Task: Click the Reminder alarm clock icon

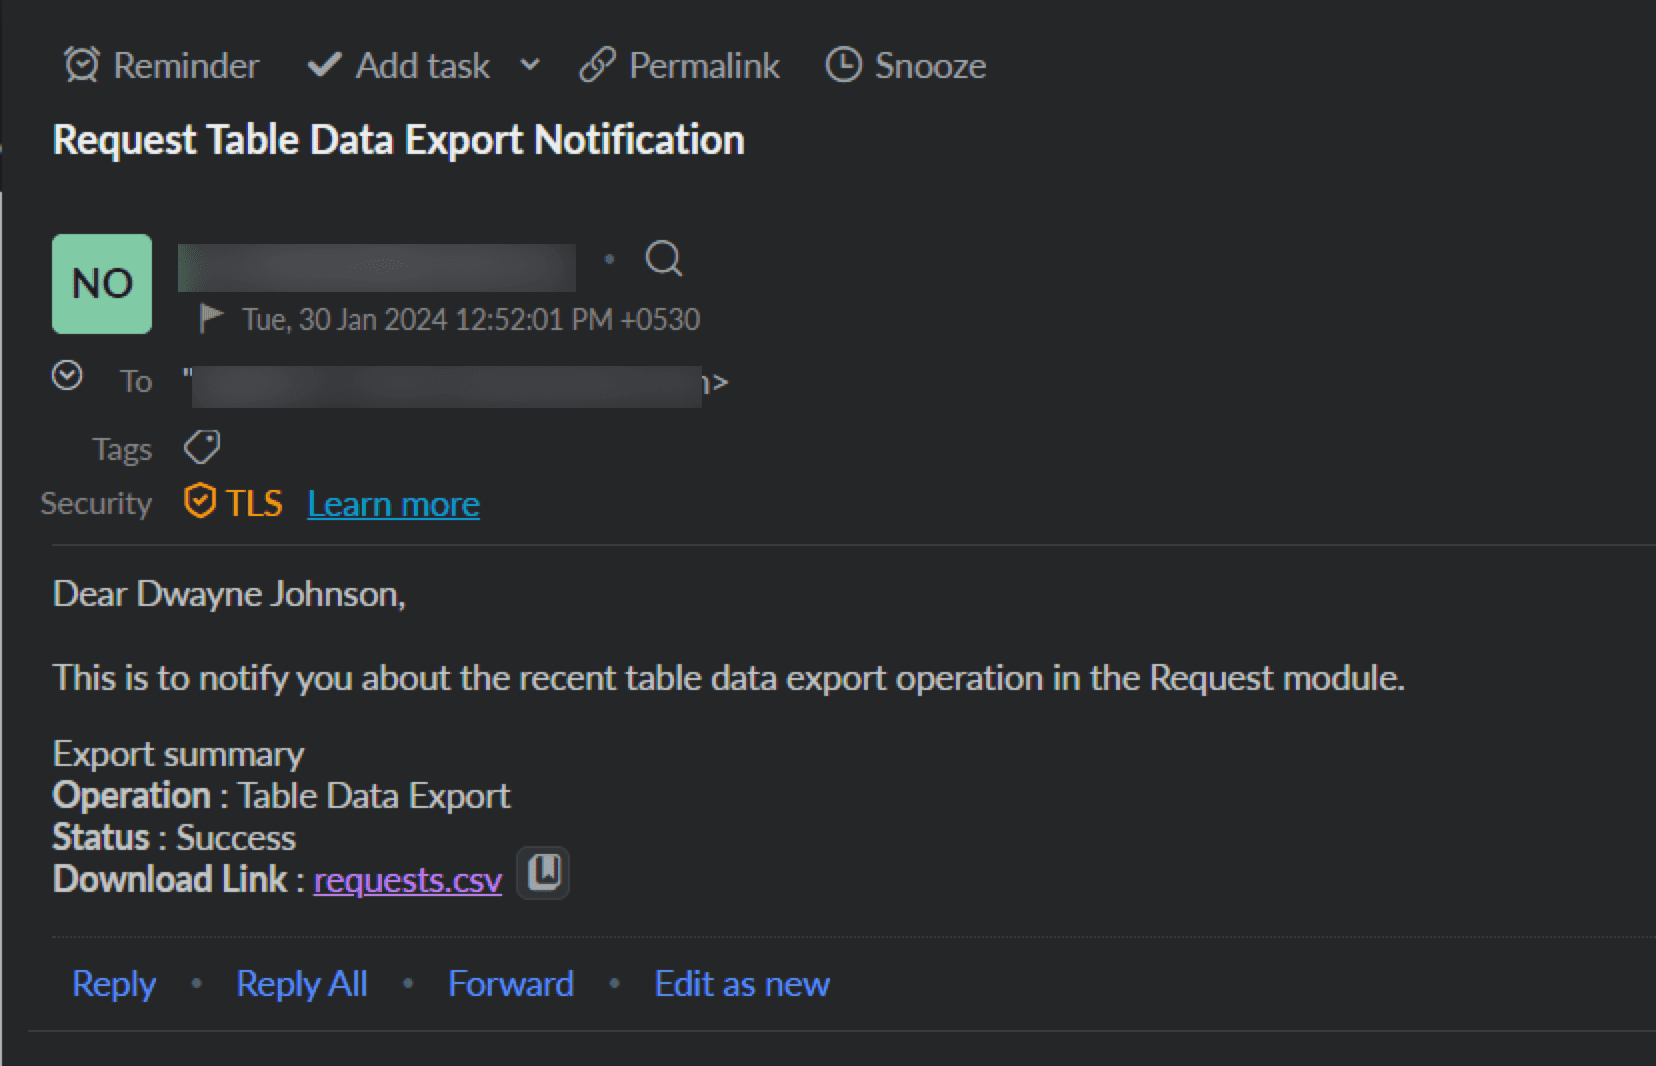Action: pos(82,65)
